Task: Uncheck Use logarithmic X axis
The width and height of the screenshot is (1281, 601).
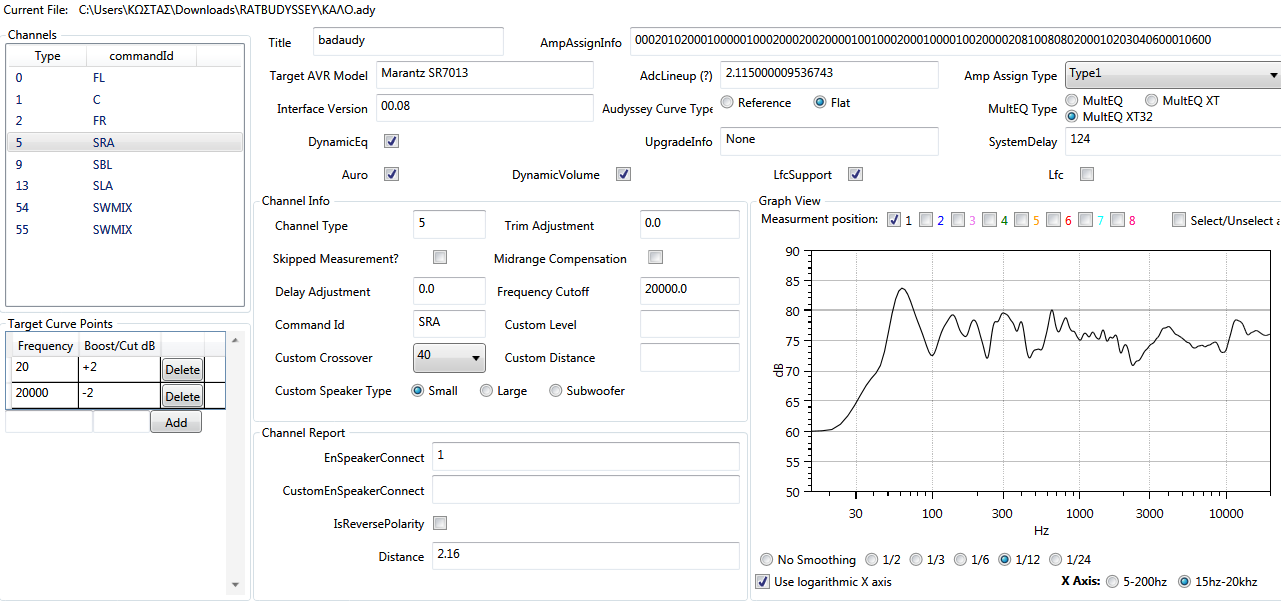Action: [x=764, y=582]
